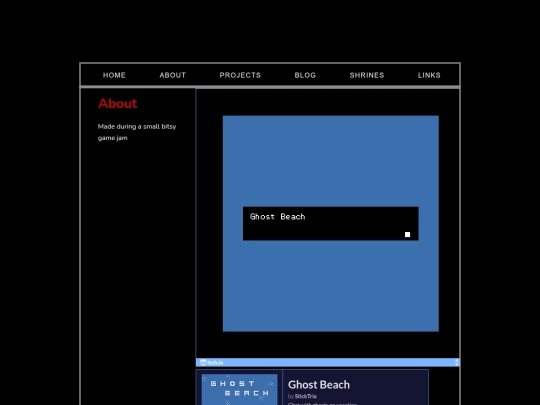Advance the Ghost Beach dialog square indicator
Viewport: 540px width, 405px height.
coord(407,235)
